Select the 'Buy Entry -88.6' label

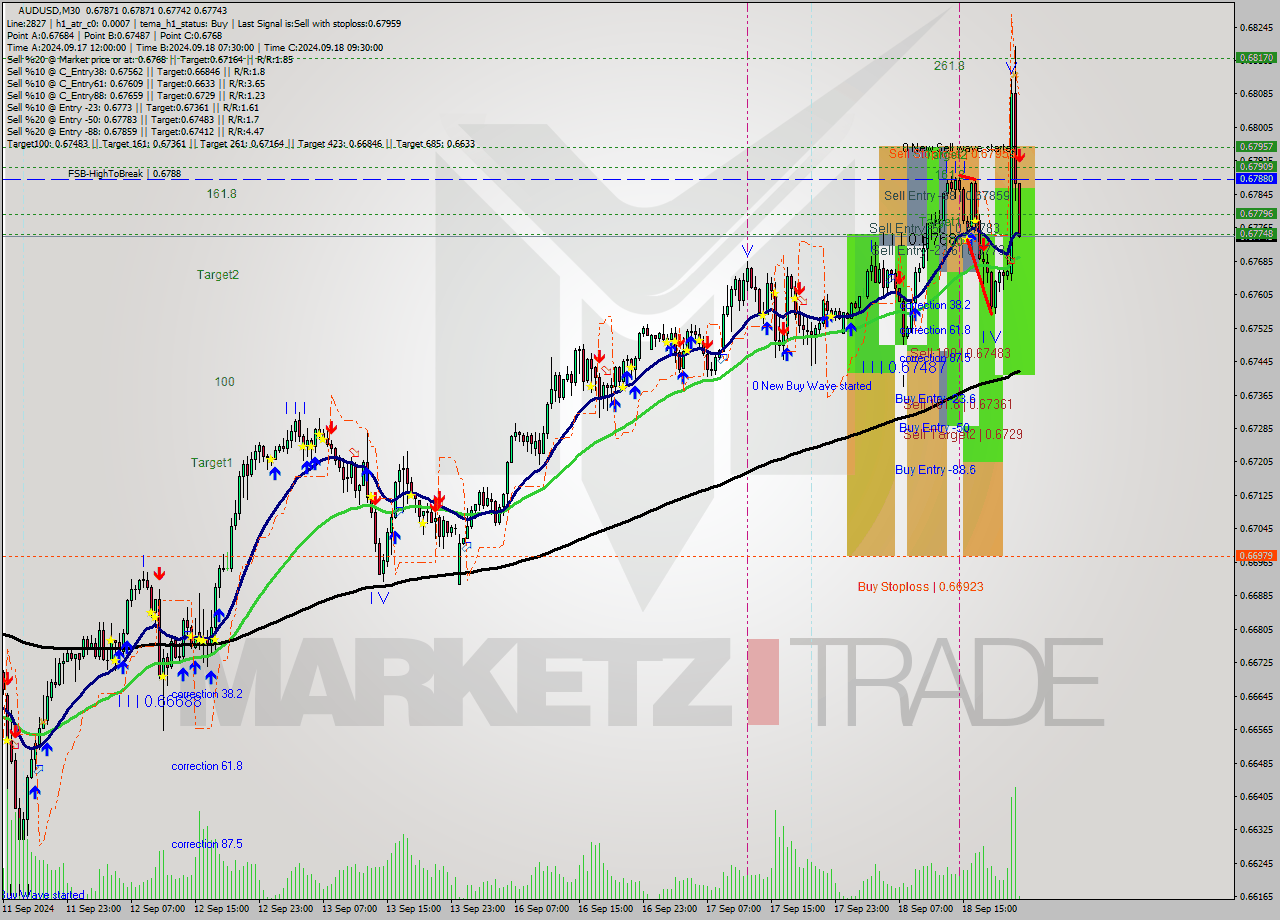tap(935, 470)
